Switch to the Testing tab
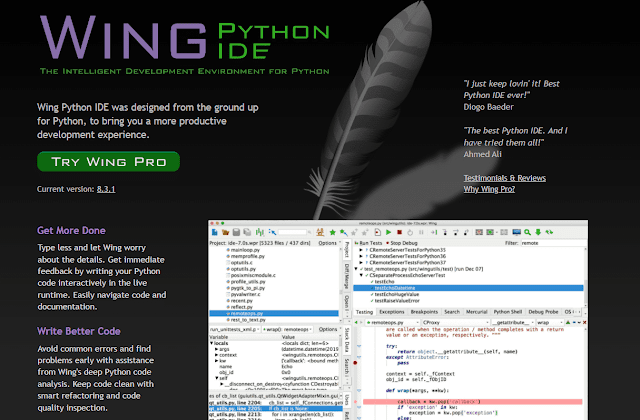Viewport: 640px width, 420px height. (364, 312)
